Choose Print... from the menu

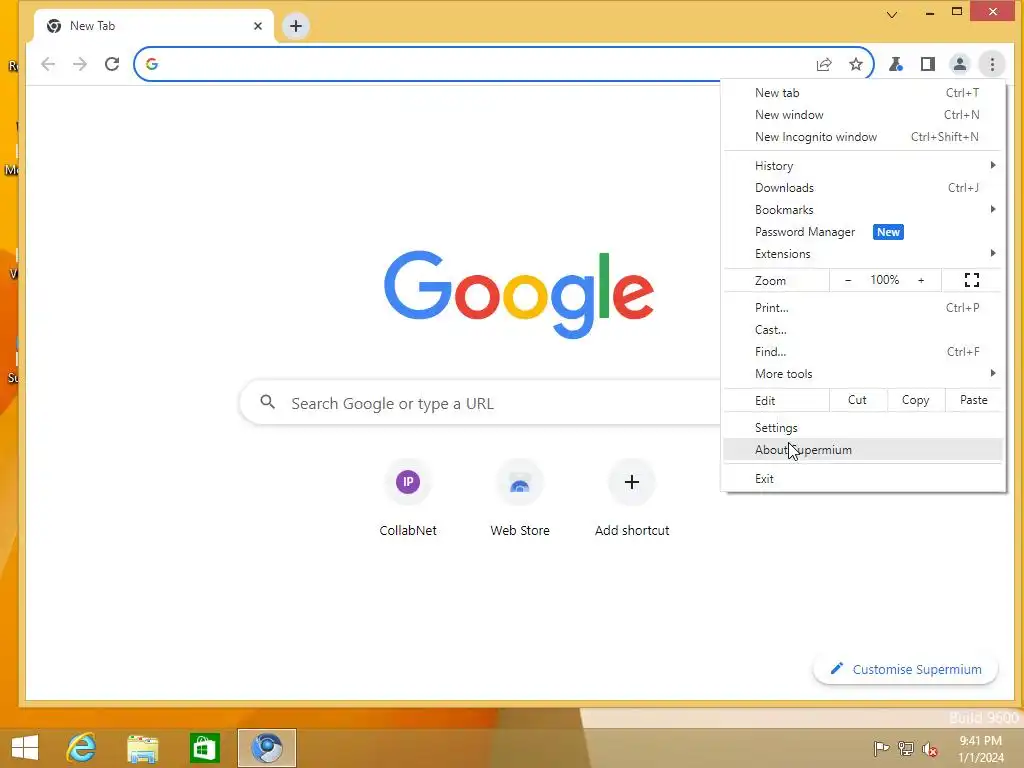pyautogui.click(x=863, y=308)
